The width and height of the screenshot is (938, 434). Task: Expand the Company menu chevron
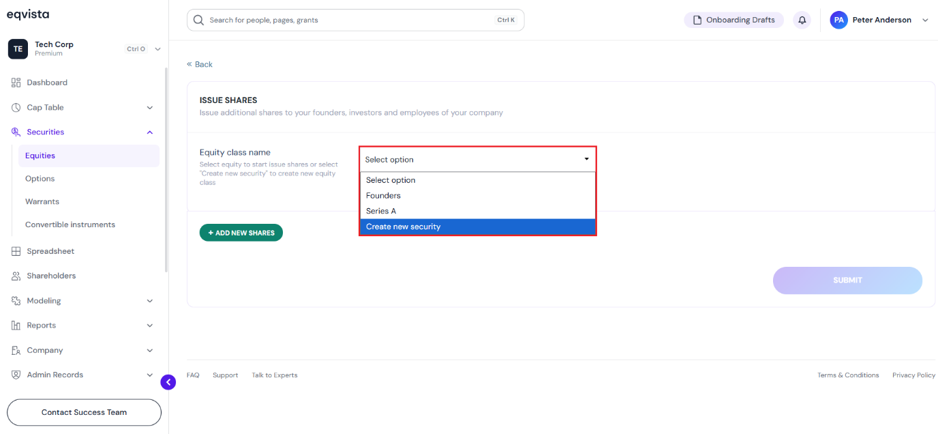(x=150, y=350)
